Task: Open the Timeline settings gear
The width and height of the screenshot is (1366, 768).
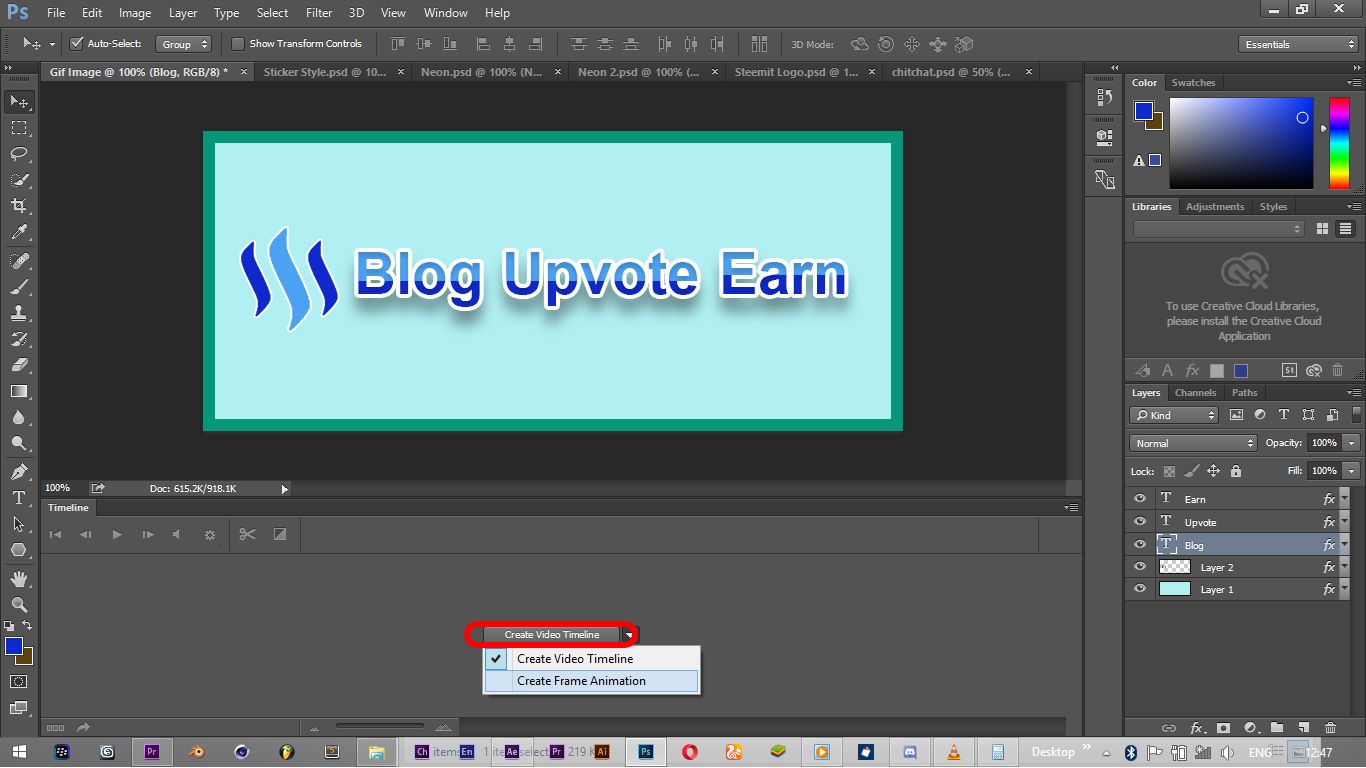Action: tap(210, 535)
